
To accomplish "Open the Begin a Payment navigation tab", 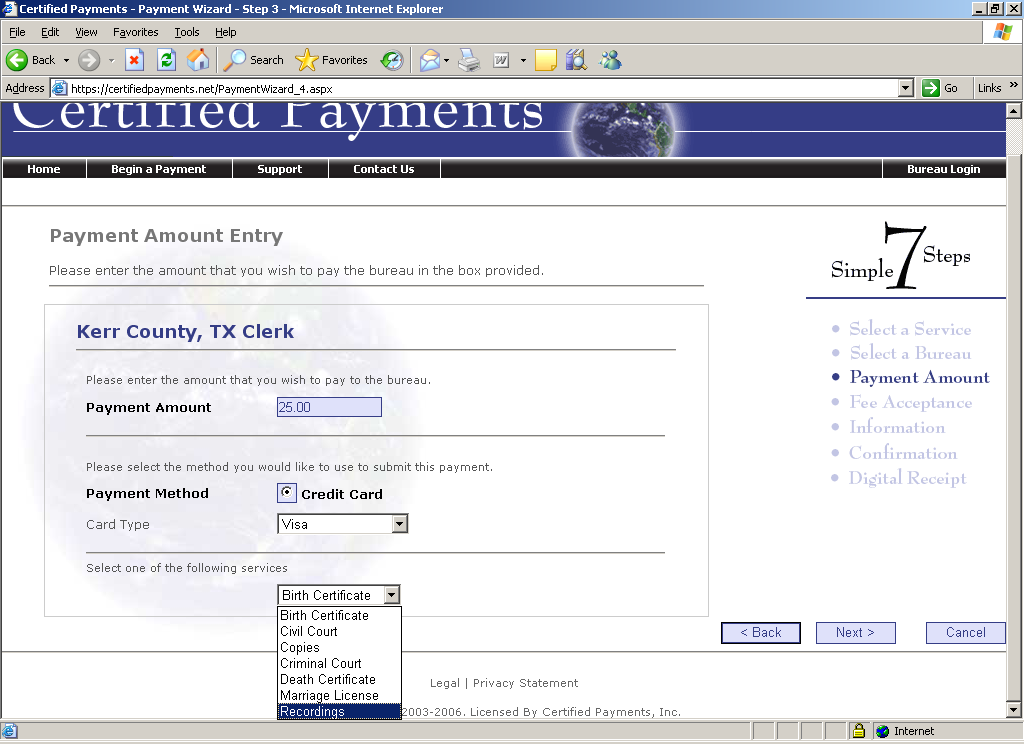I will pos(158,169).
